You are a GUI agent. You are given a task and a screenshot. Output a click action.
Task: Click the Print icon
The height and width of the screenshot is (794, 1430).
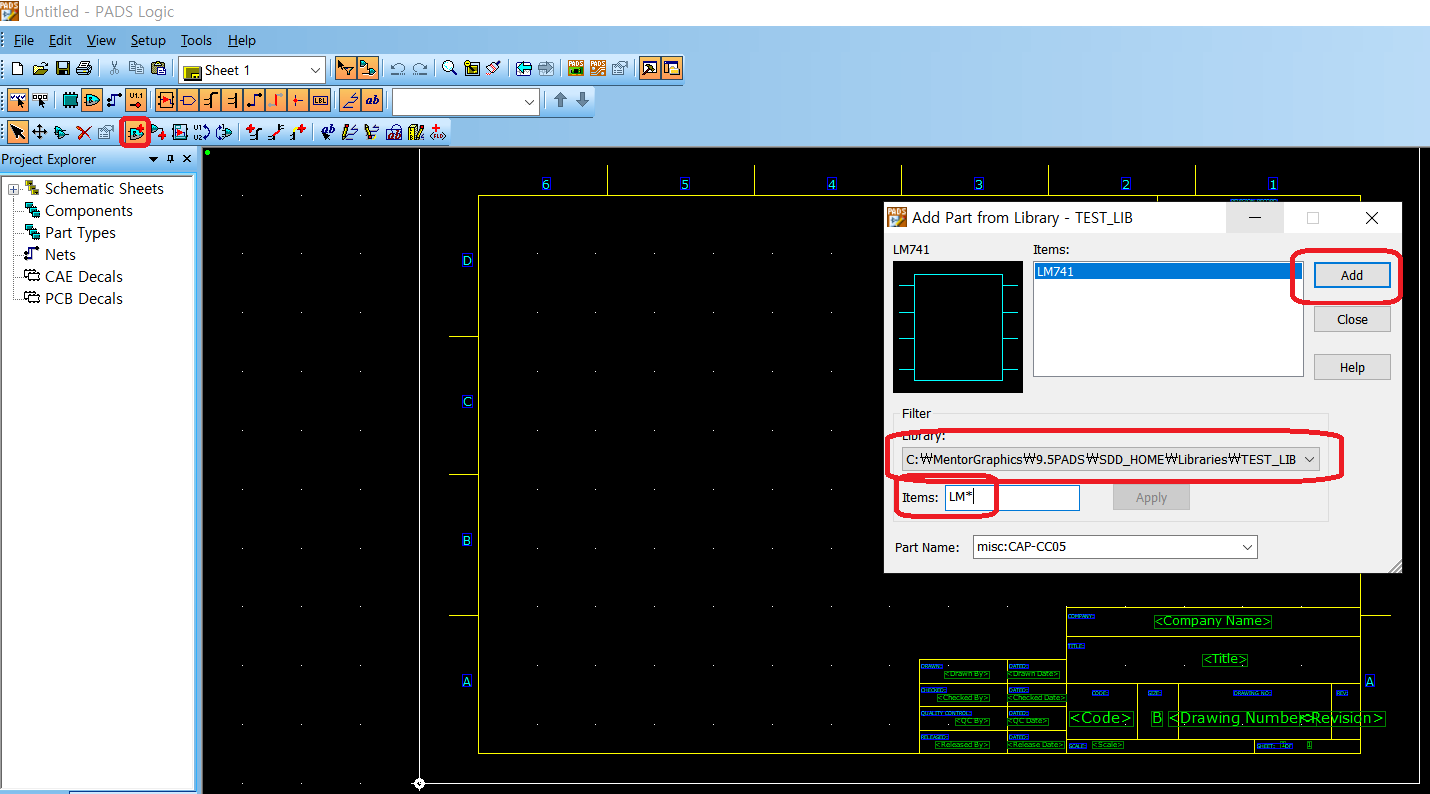[x=84, y=69]
